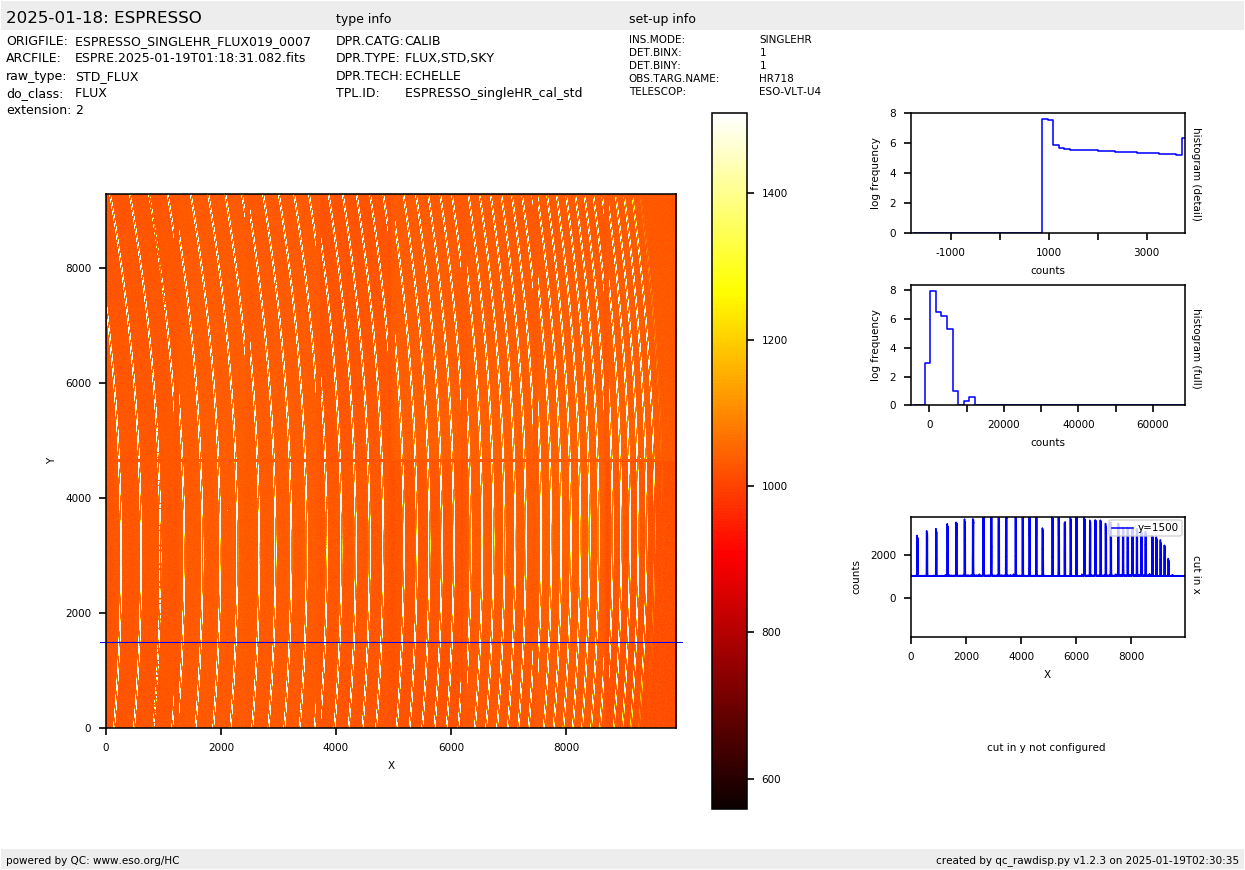Click the blue horizontal cut line across the image
Screen dimensions: 1245x870
(390, 642)
